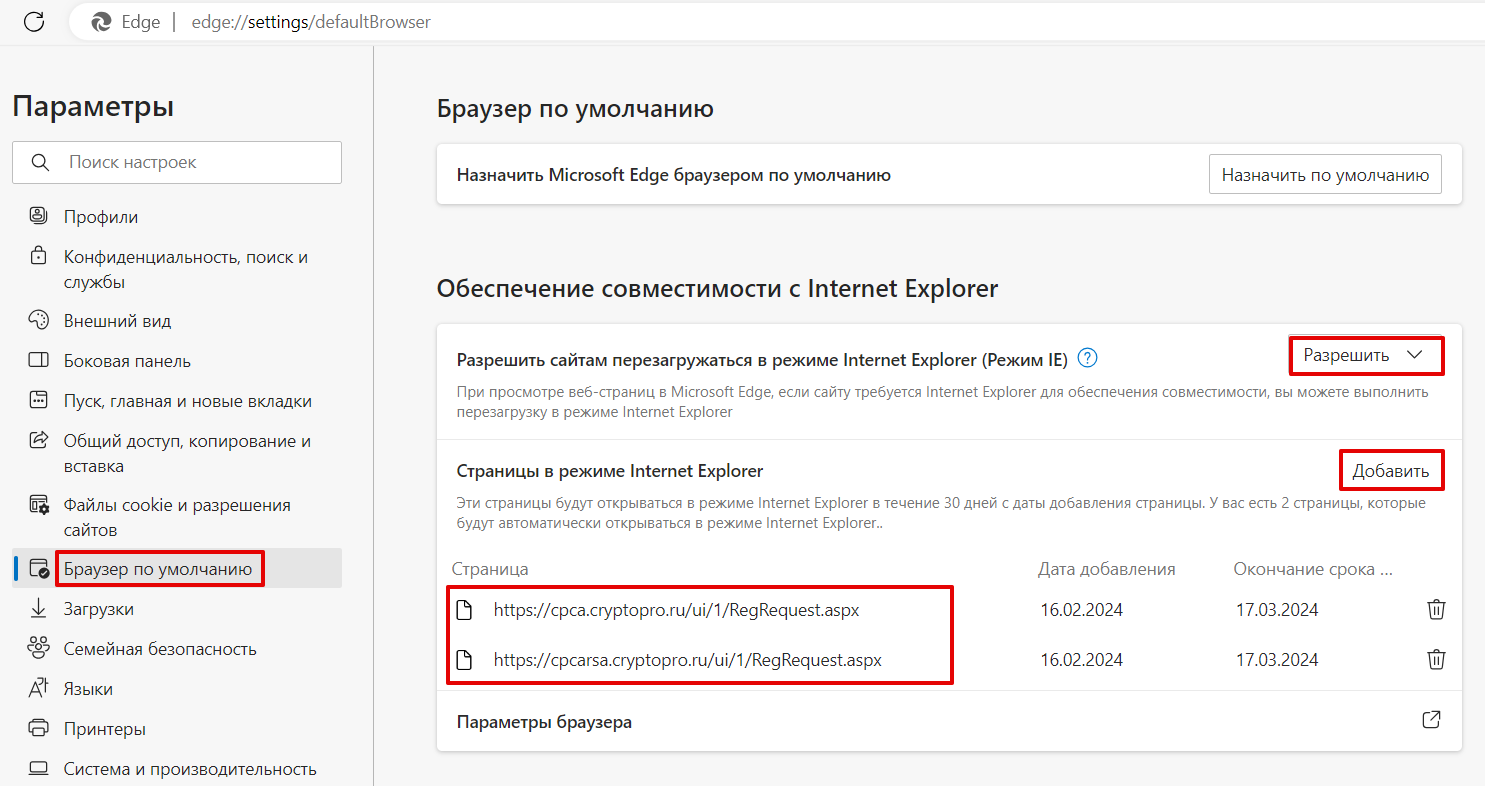This screenshot has height=786, width=1485.
Task: Reload page with refresh icon
Action: coord(34,22)
